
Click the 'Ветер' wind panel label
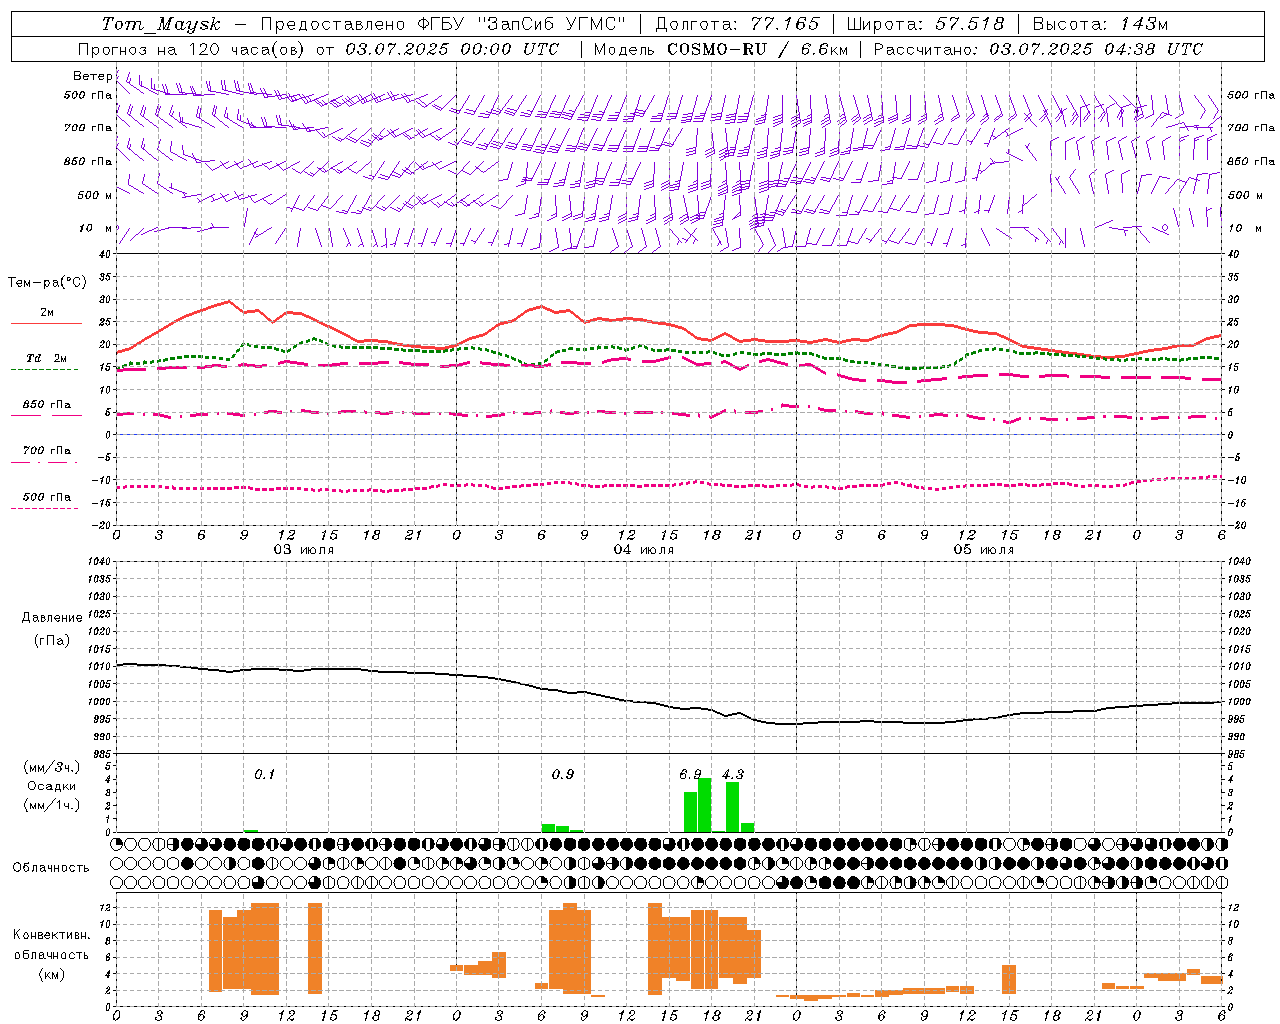pos(93,76)
